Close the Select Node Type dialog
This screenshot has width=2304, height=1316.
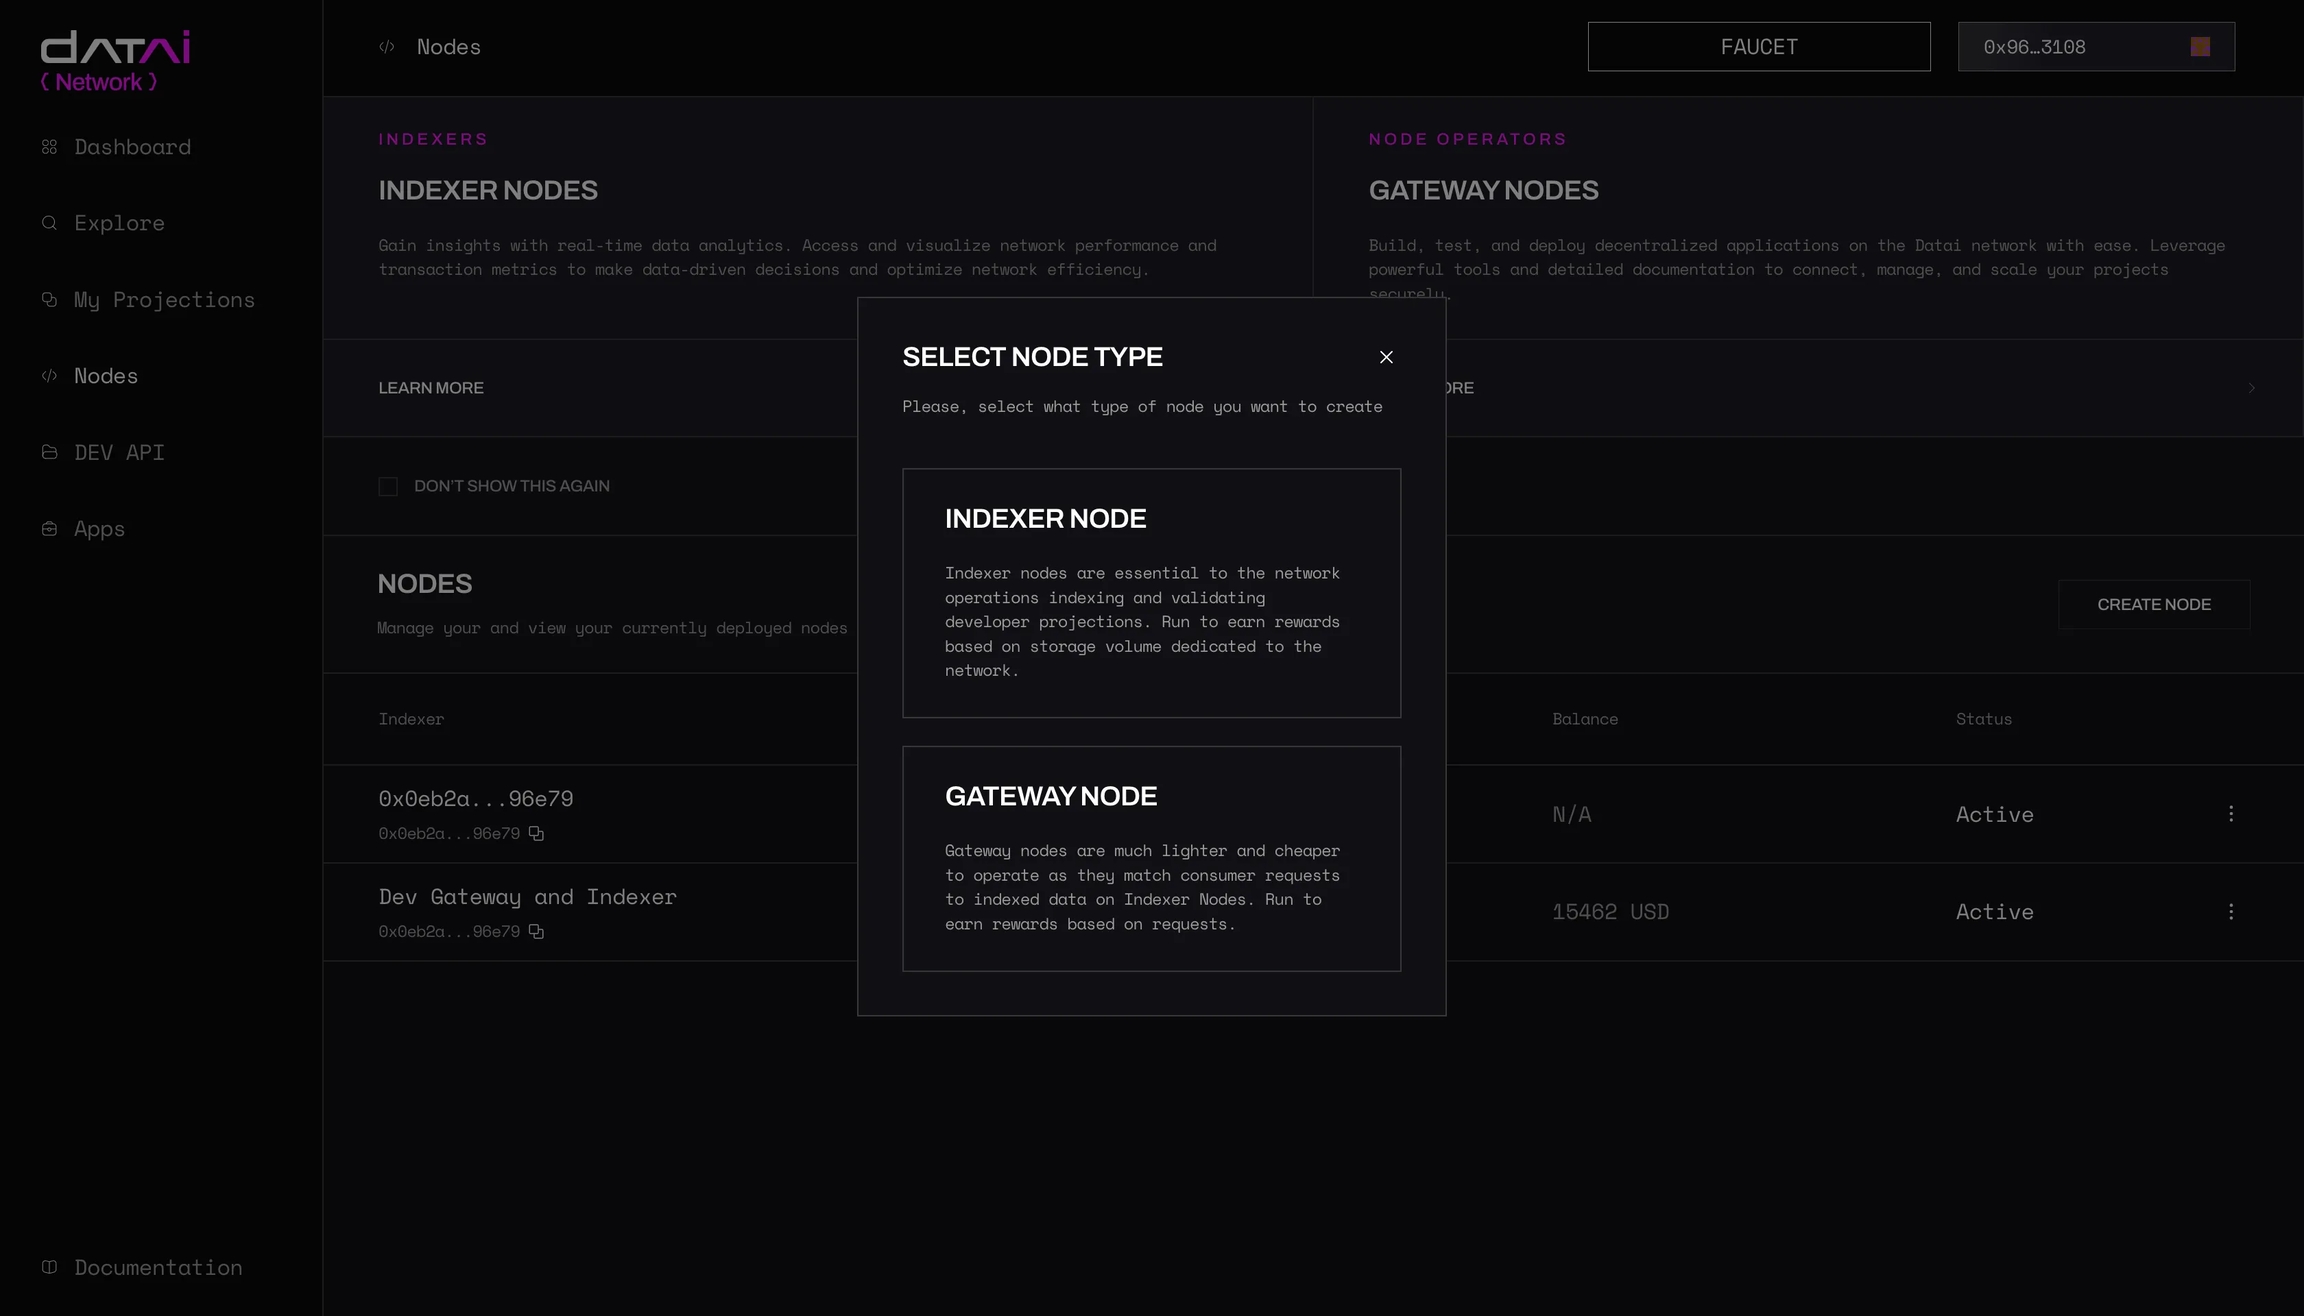[1386, 357]
